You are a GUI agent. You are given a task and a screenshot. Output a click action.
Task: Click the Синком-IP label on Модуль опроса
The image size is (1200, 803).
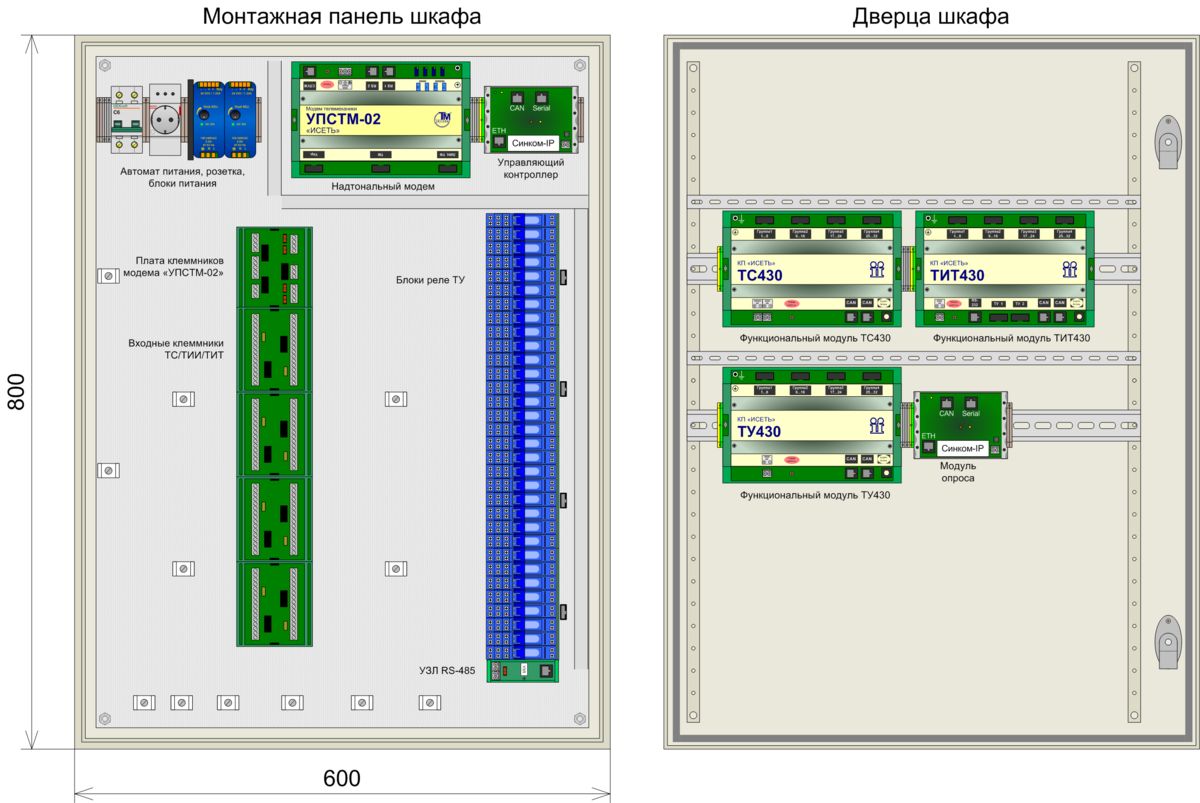pyautogui.click(x=964, y=449)
